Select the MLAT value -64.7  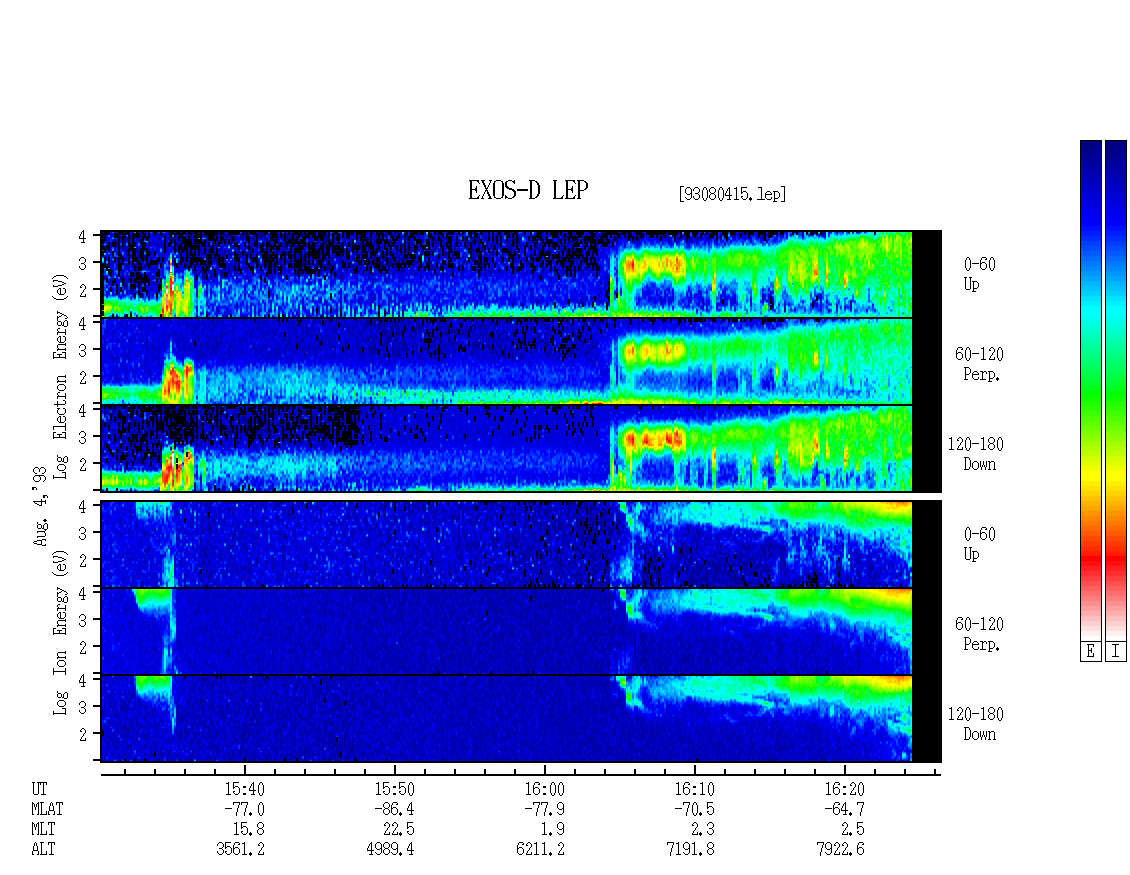tap(844, 809)
